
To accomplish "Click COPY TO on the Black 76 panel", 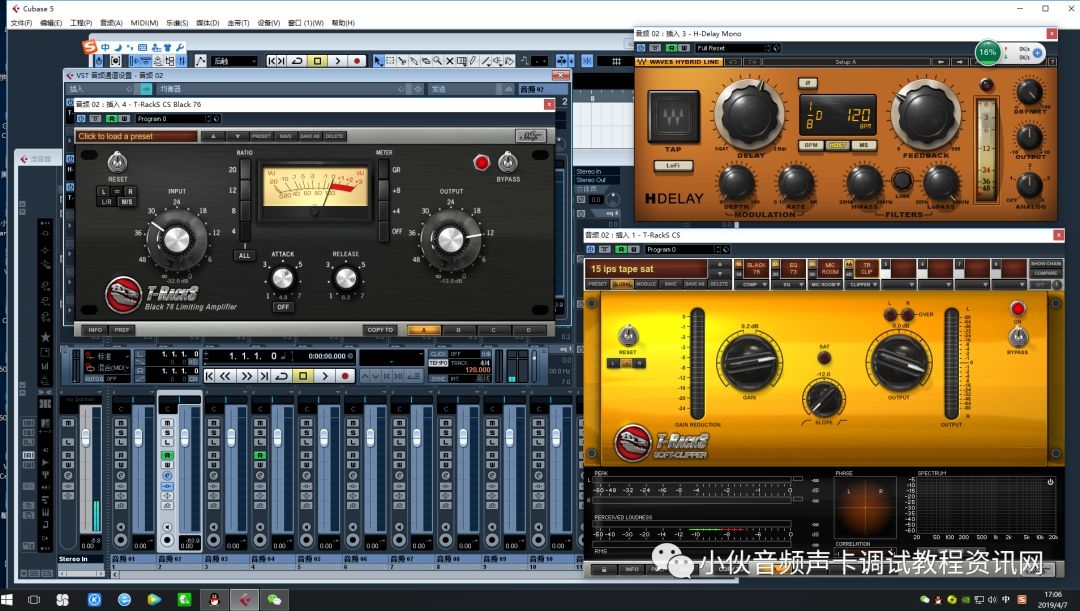I will (x=380, y=330).
